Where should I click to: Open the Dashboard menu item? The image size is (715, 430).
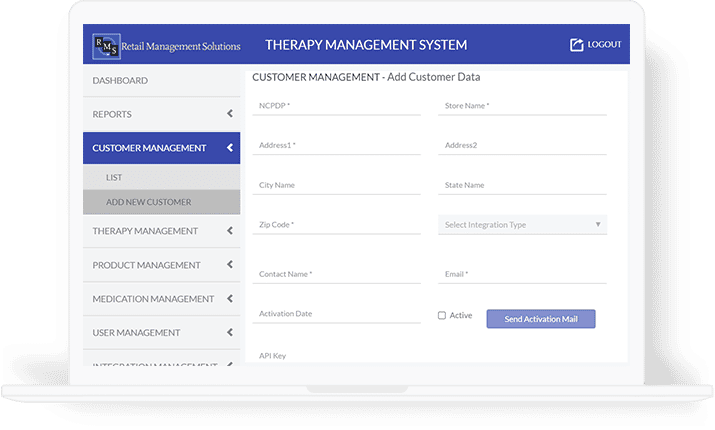120,80
